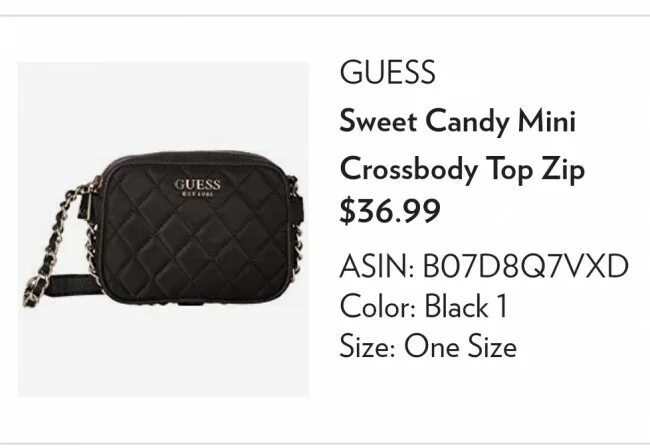Viewport: 650px width, 448px height.
Task: Click the Crossbody Top Zip title line
Action: coord(462,168)
